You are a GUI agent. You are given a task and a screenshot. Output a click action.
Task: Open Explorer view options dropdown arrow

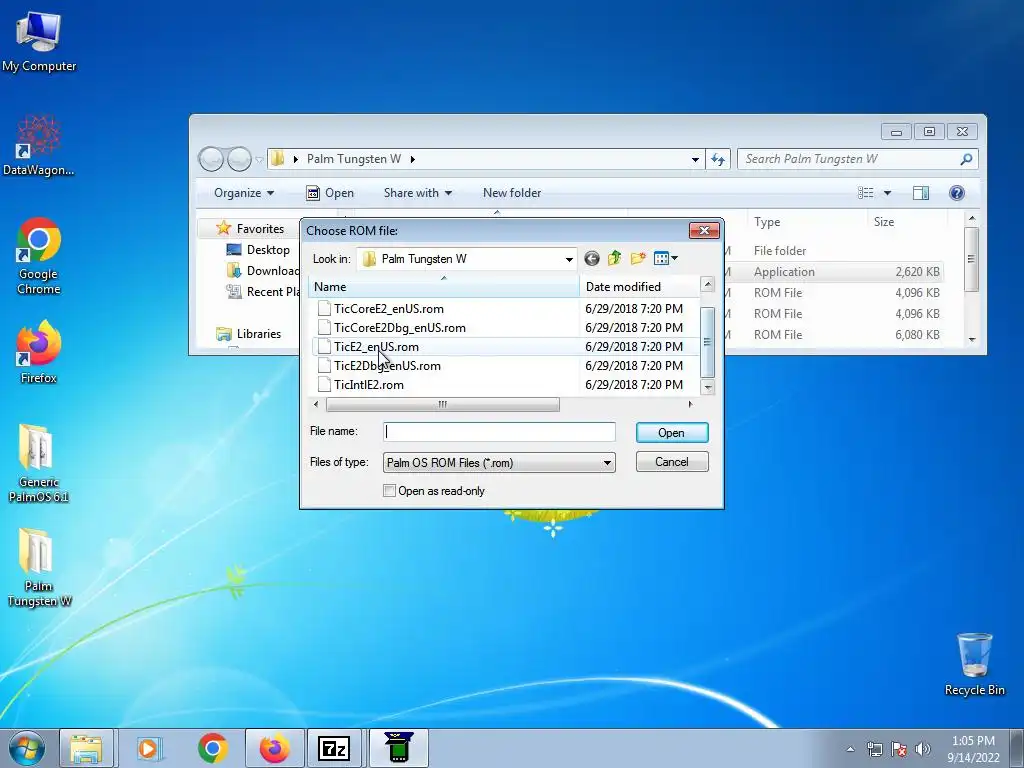(x=887, y=193)
